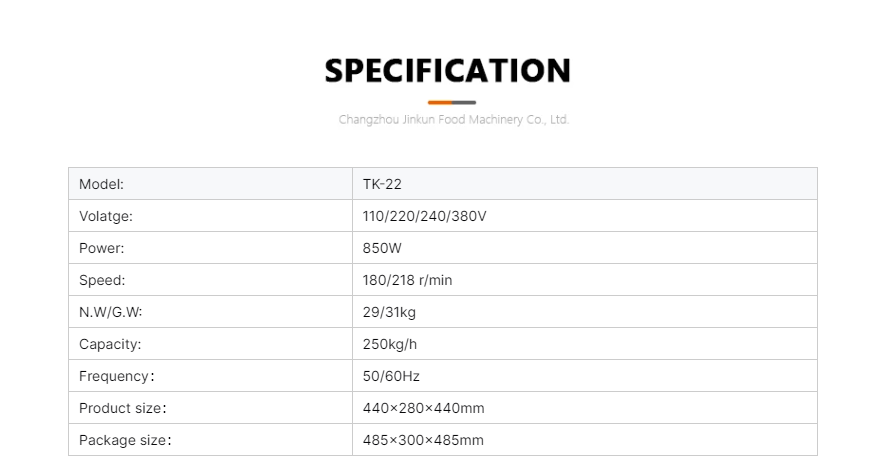Select the 29/31kg weight value

(389, 312)
